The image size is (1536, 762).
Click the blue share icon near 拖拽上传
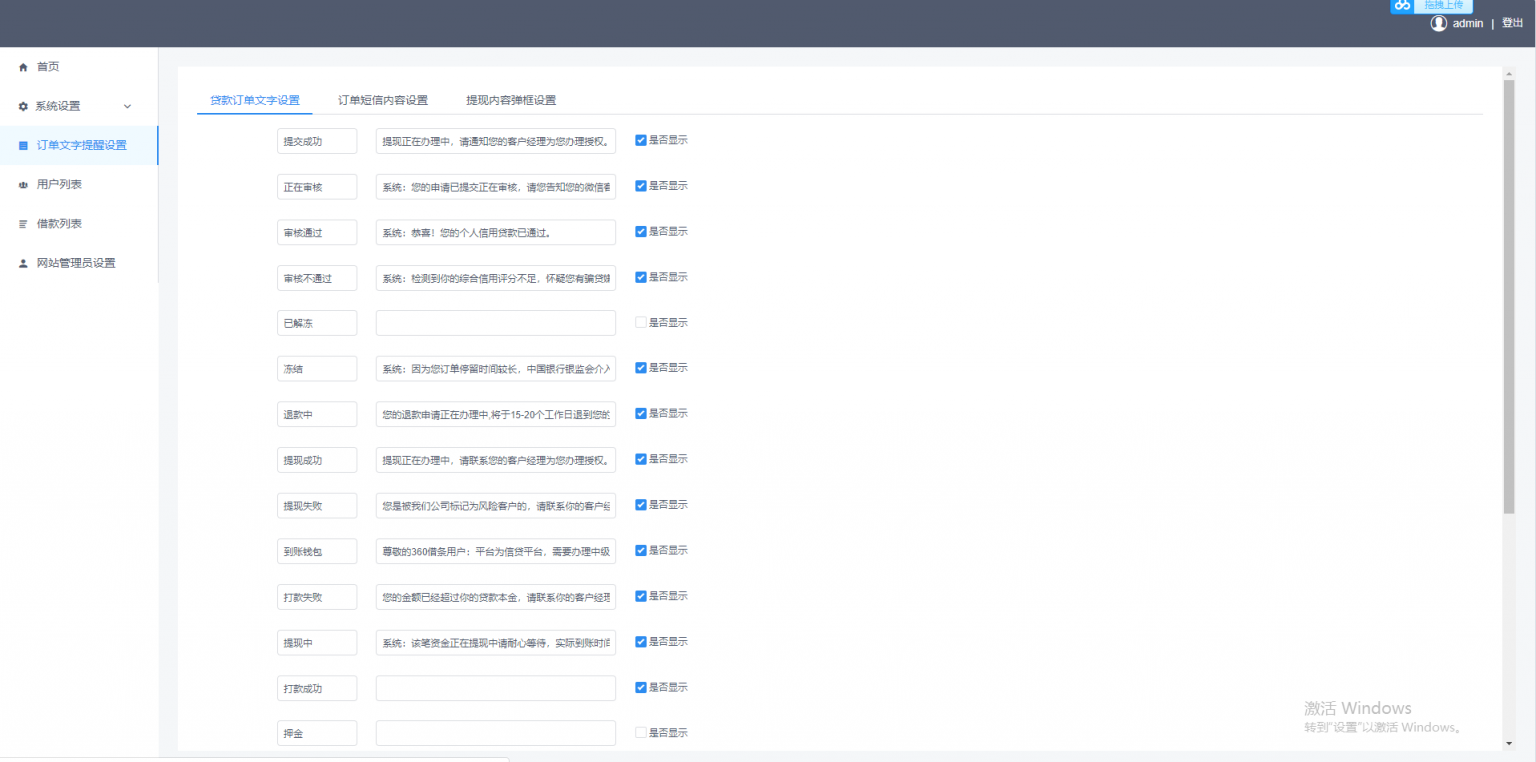click(1401, 5)
